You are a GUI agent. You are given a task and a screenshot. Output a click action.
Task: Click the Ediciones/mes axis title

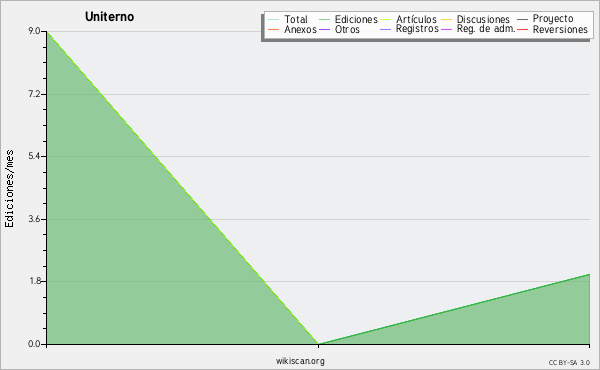coord(9,189)
